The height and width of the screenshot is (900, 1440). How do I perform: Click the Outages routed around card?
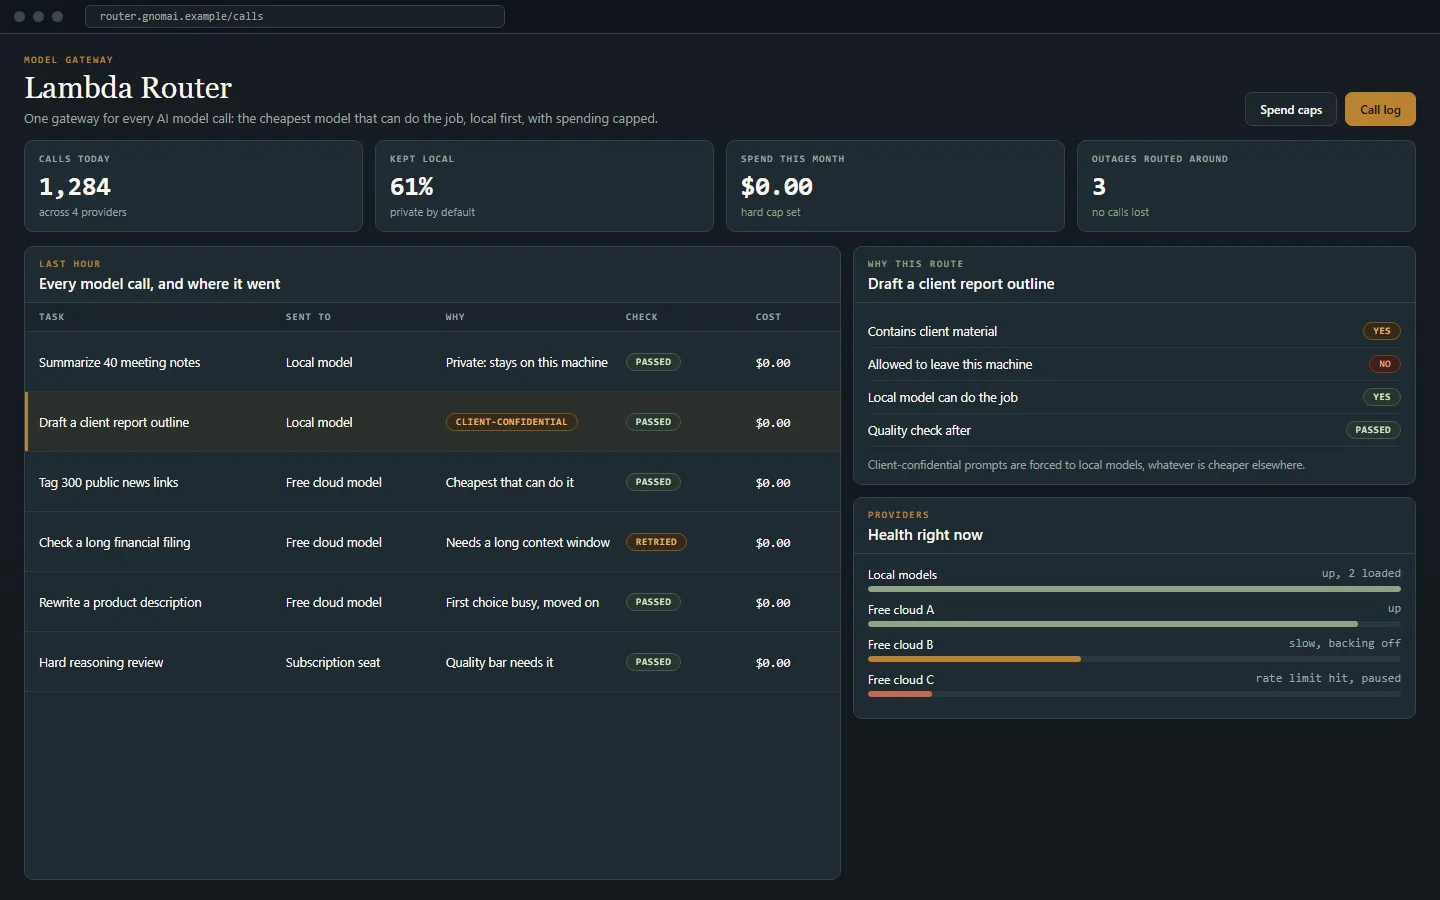(1246, 186)
